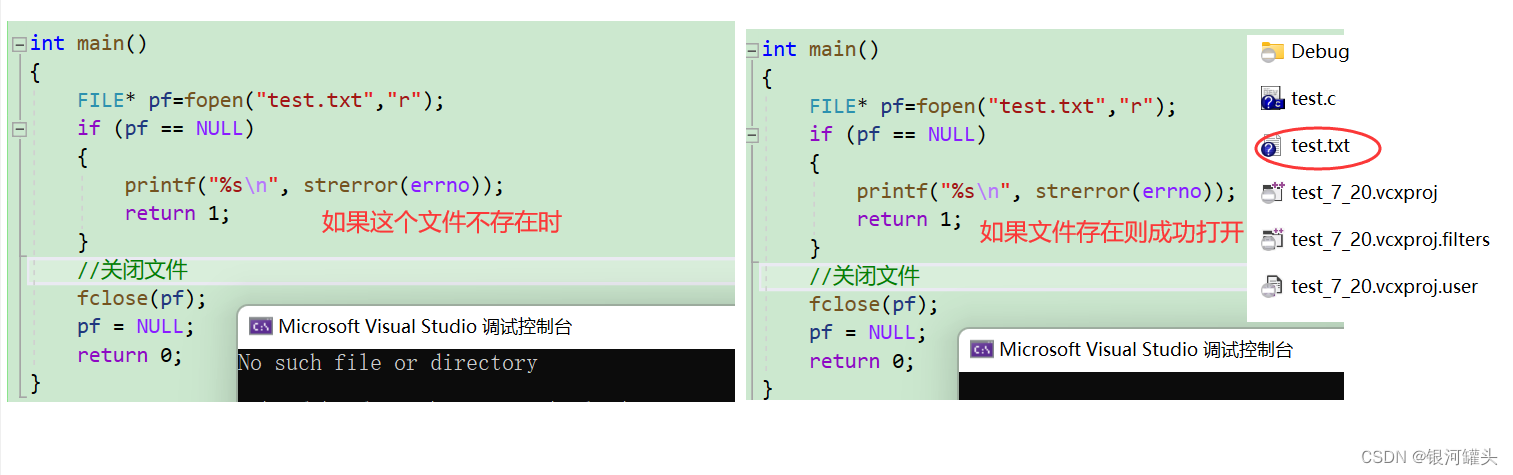Select the 'test_7_20.vcxproj' file name

(x=1364, y=193)
